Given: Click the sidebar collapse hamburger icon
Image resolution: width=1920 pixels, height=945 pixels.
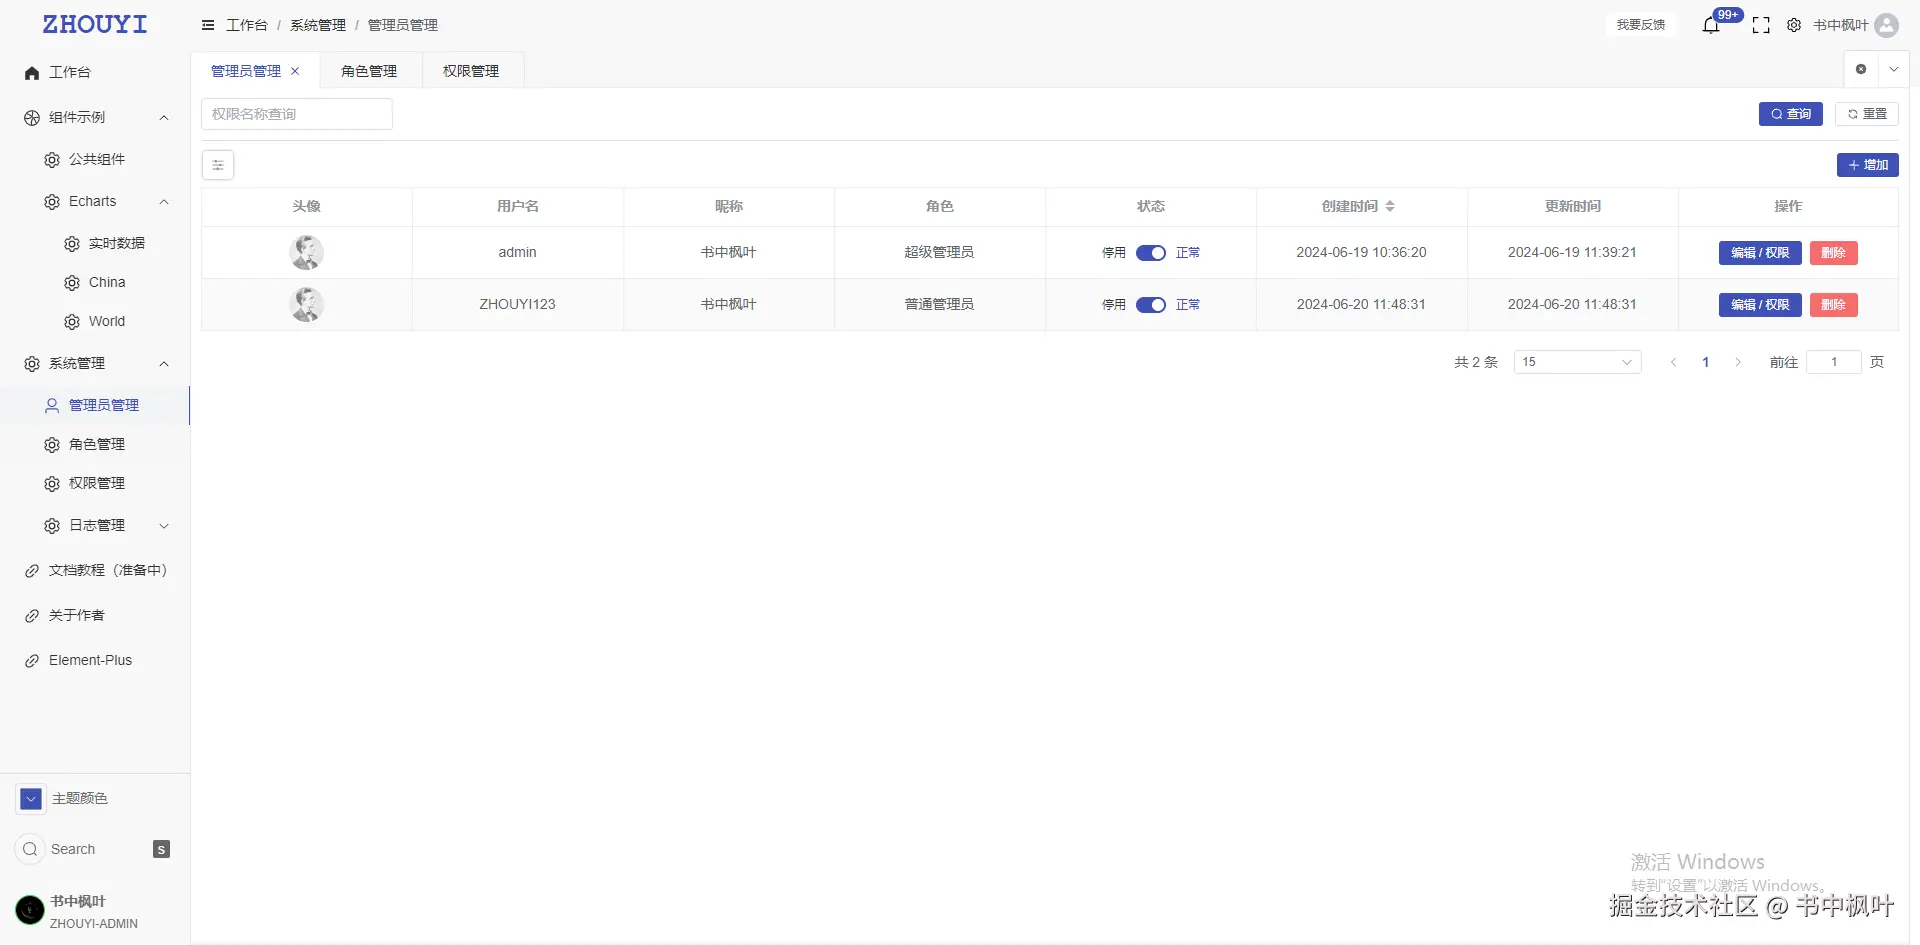Looking at the screenshot, I should pos(208,25).
